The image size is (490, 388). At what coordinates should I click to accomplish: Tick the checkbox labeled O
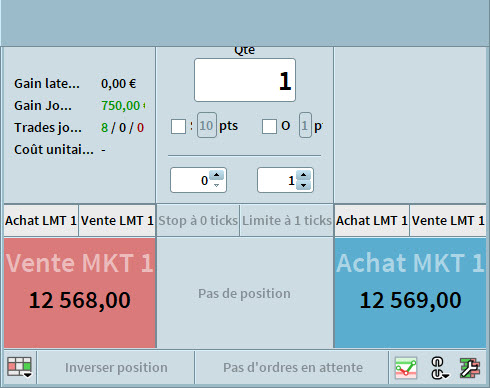[x=269, y=127]
